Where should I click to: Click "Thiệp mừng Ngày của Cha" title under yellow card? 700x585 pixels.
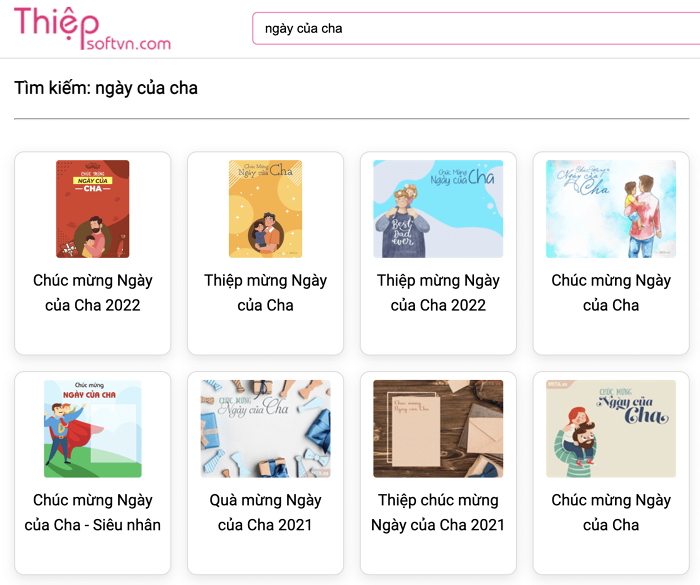(x=266, y=292)
